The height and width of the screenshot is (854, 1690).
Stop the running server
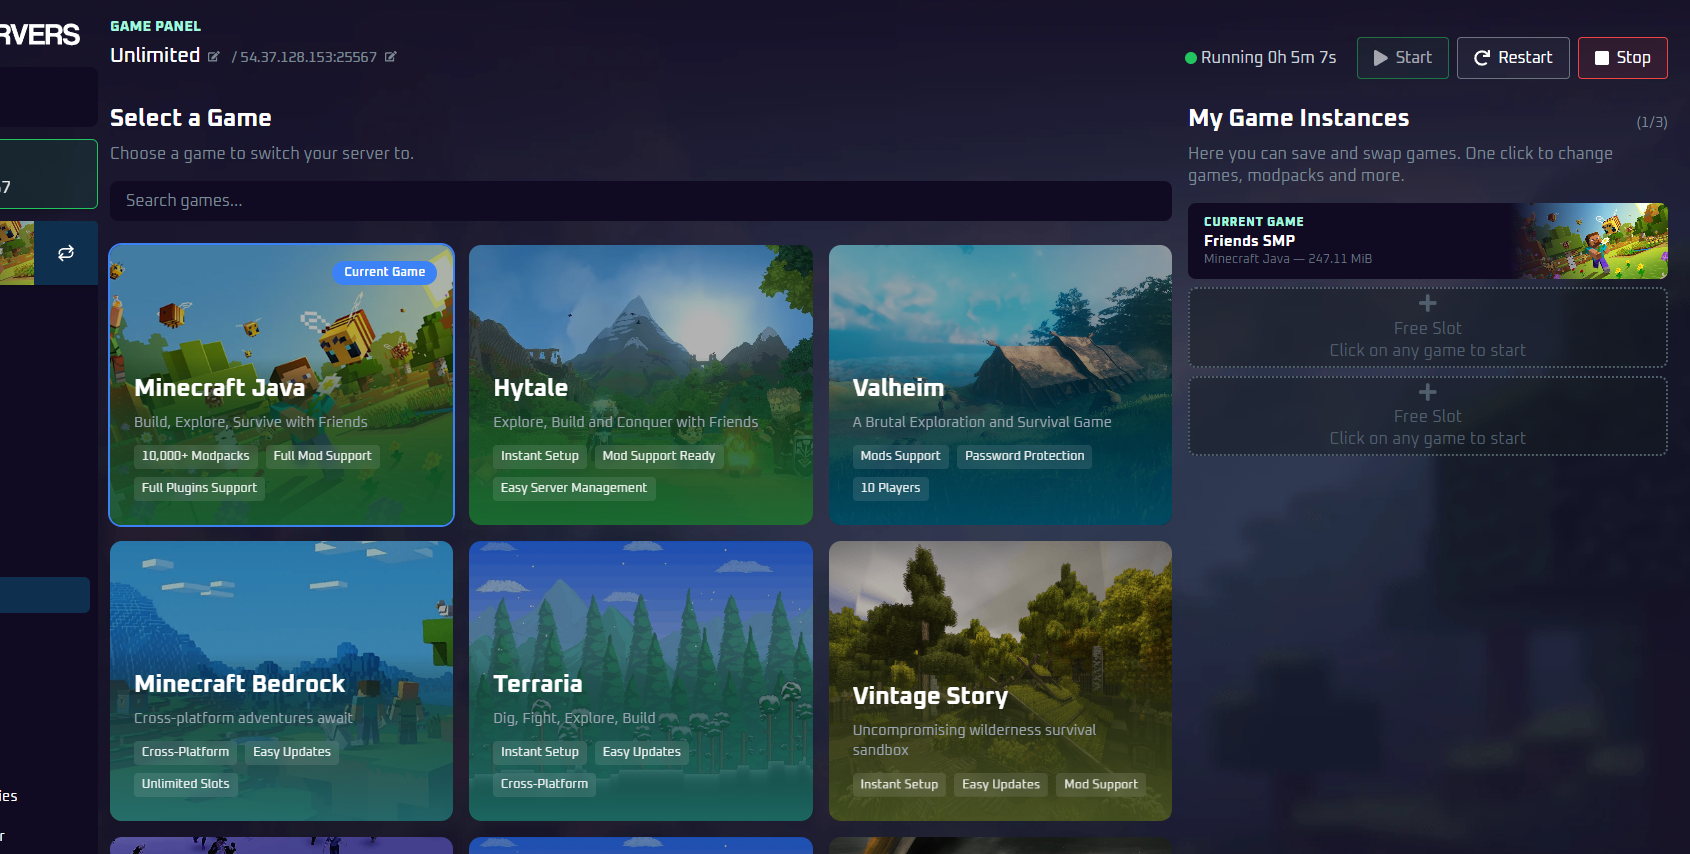(x=1621, y=58)
